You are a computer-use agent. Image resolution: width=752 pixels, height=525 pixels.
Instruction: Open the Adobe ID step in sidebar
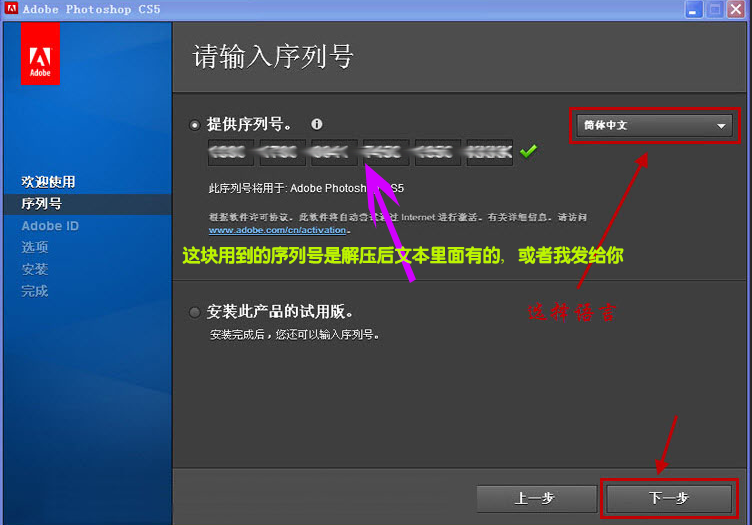pyautogui.click(x=50, y=226)
